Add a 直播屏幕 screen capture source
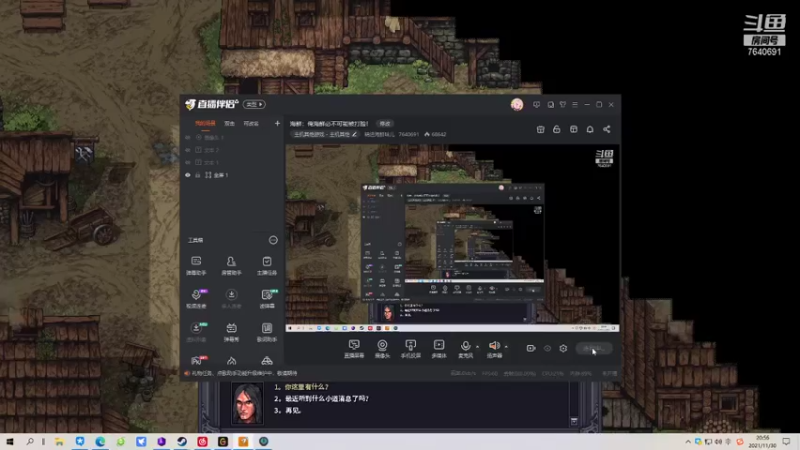800x450 pixels. (x=354, y=349)
